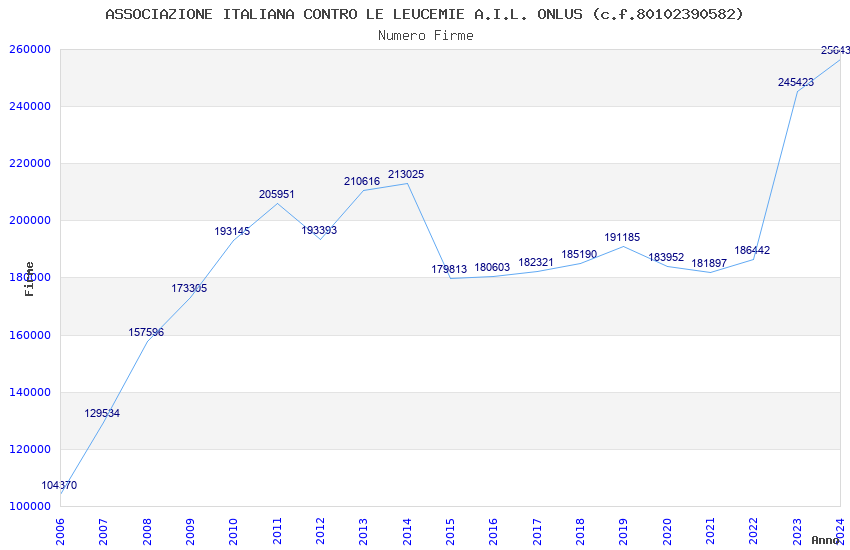Click the x-axis year 2014
850x550 pixels.
pos(407,532)
